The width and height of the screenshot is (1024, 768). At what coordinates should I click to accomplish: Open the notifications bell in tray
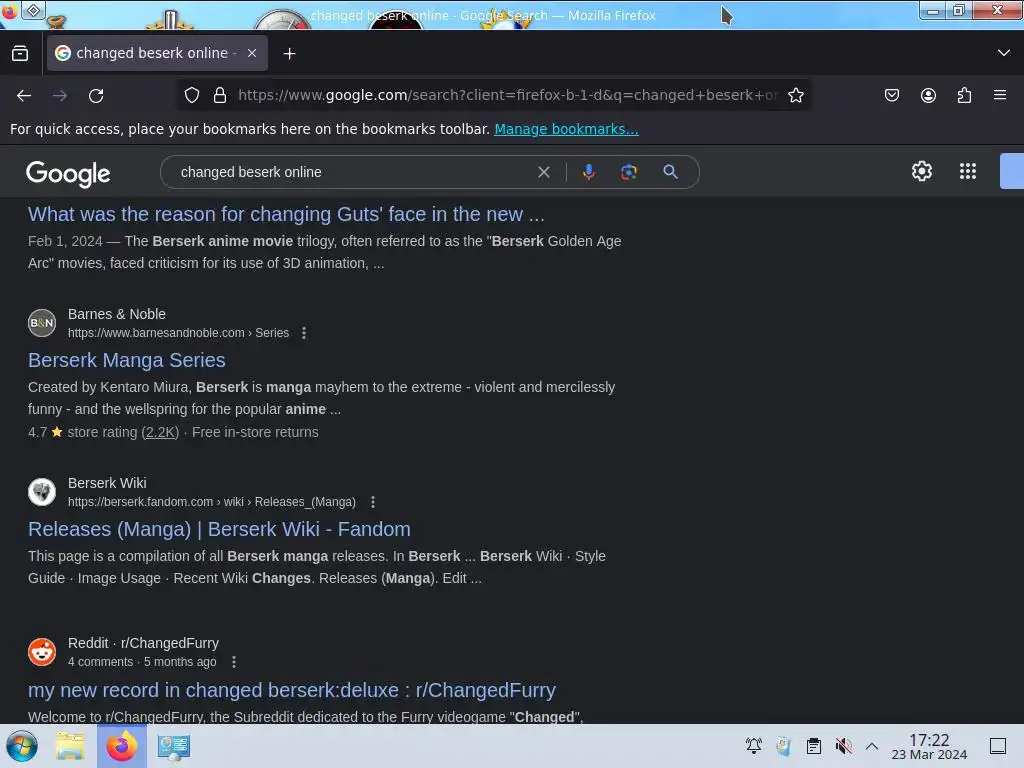(x=754, y=746)
